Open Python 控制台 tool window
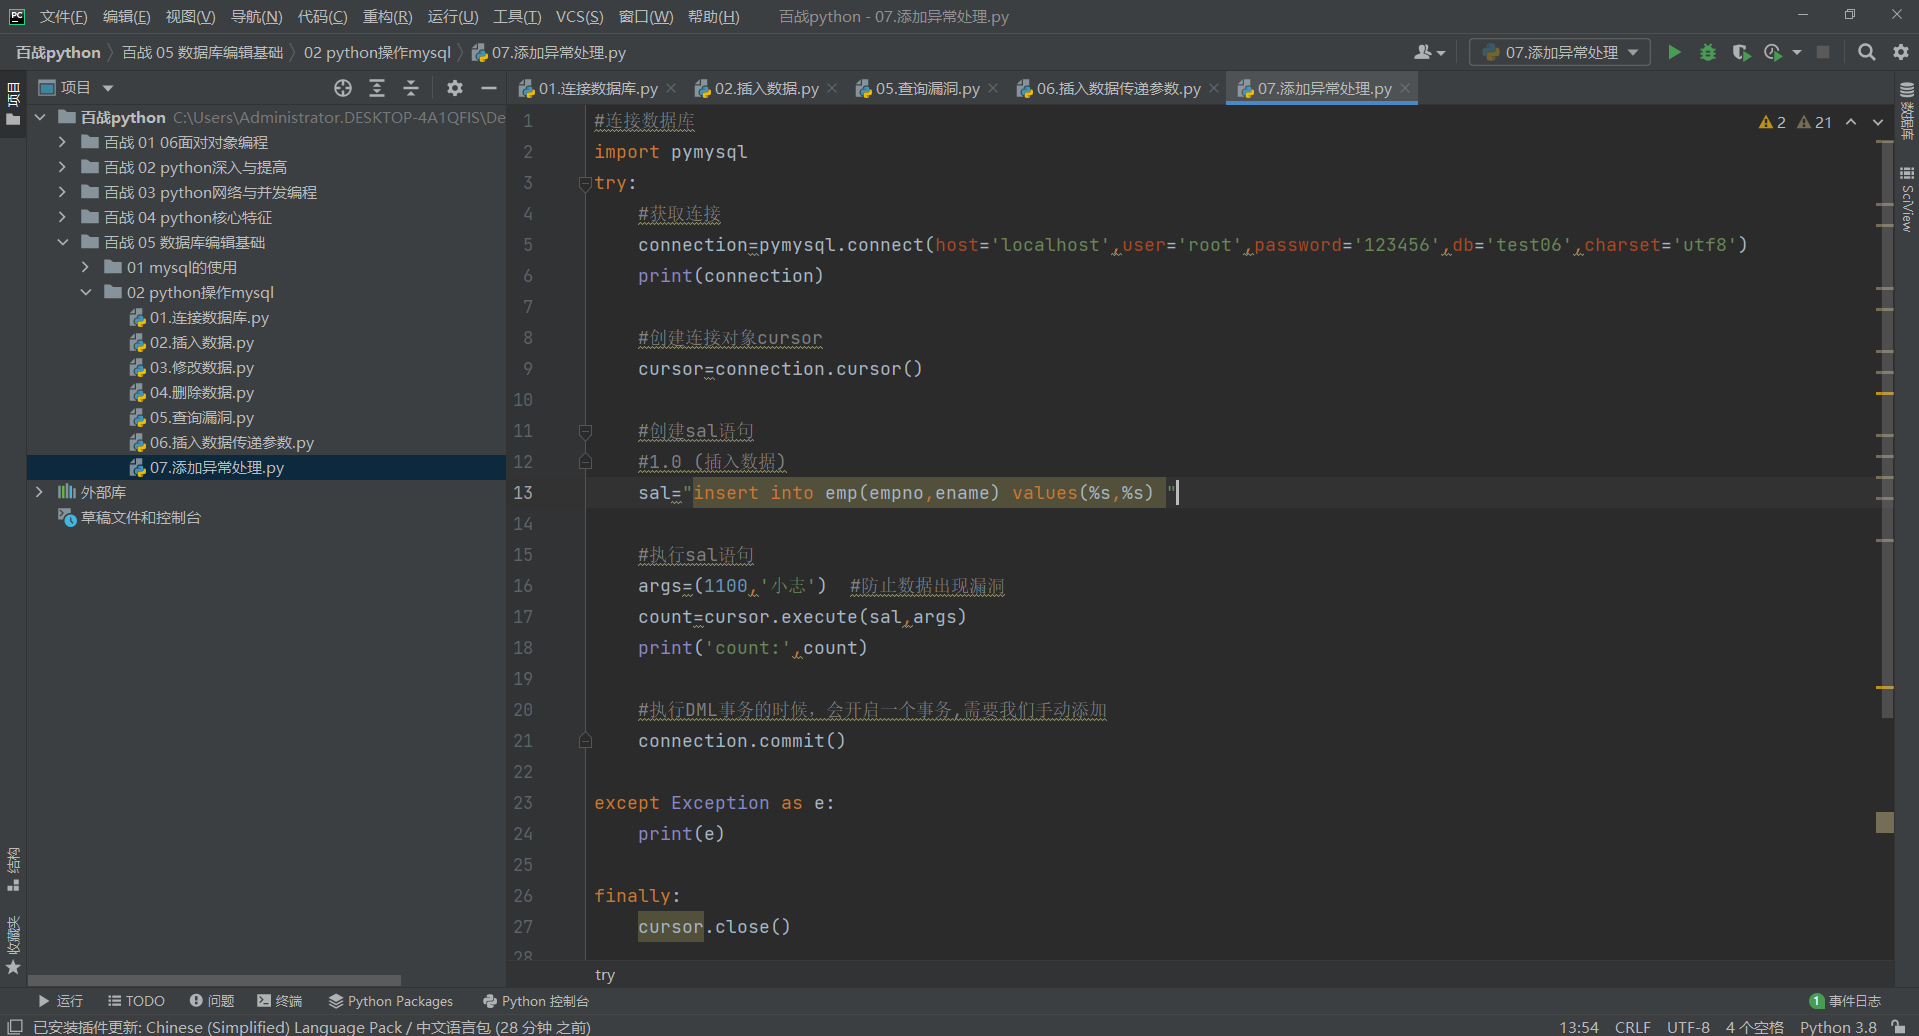 coord(536,1001)
